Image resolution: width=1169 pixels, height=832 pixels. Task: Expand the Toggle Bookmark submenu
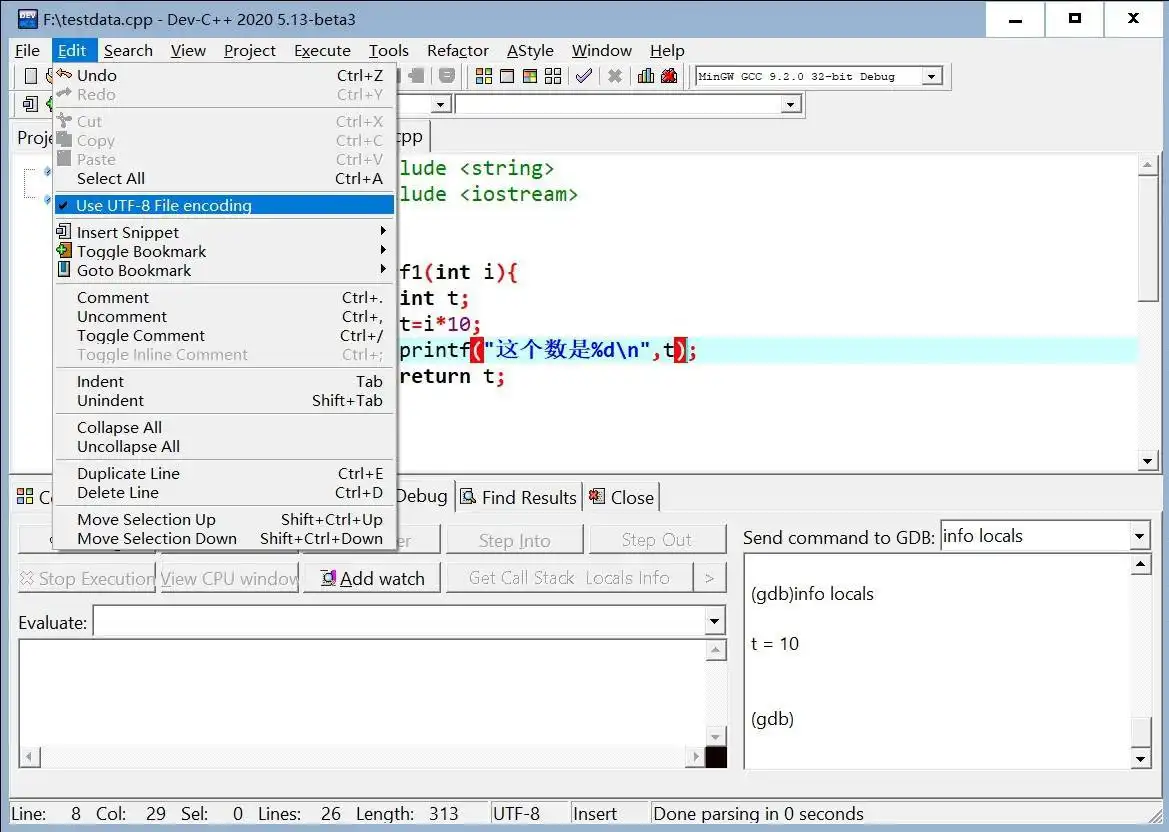tap(142, 252)
